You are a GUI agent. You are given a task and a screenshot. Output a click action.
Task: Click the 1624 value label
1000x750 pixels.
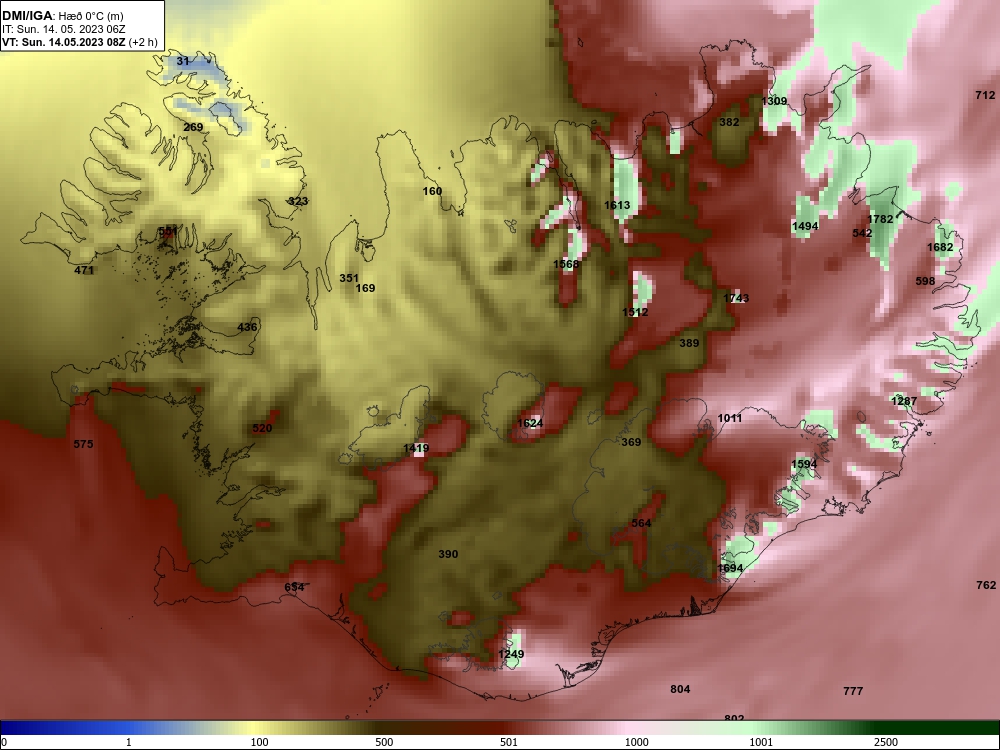pos(530,423)
